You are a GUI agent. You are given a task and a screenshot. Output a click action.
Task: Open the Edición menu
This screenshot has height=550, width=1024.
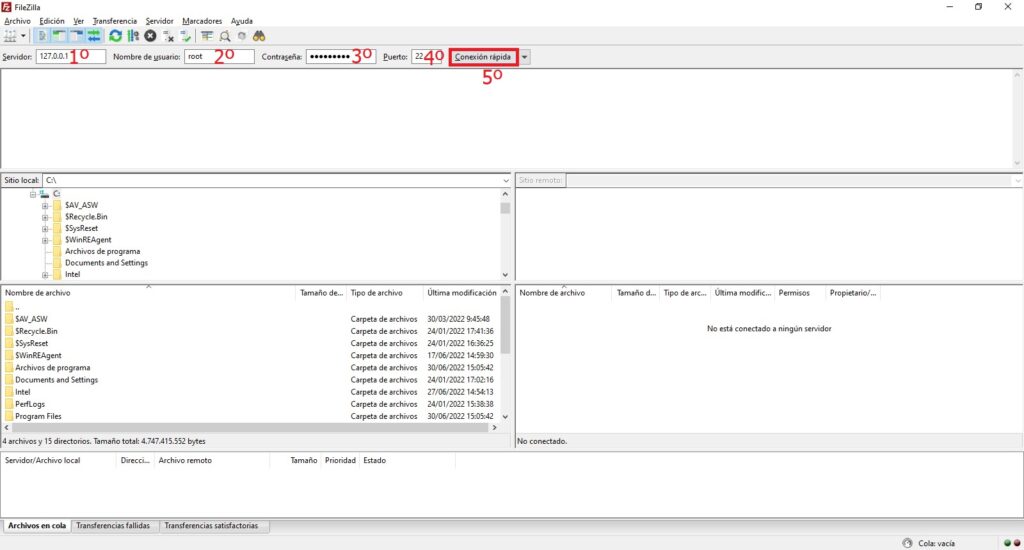tap(52, 21)
